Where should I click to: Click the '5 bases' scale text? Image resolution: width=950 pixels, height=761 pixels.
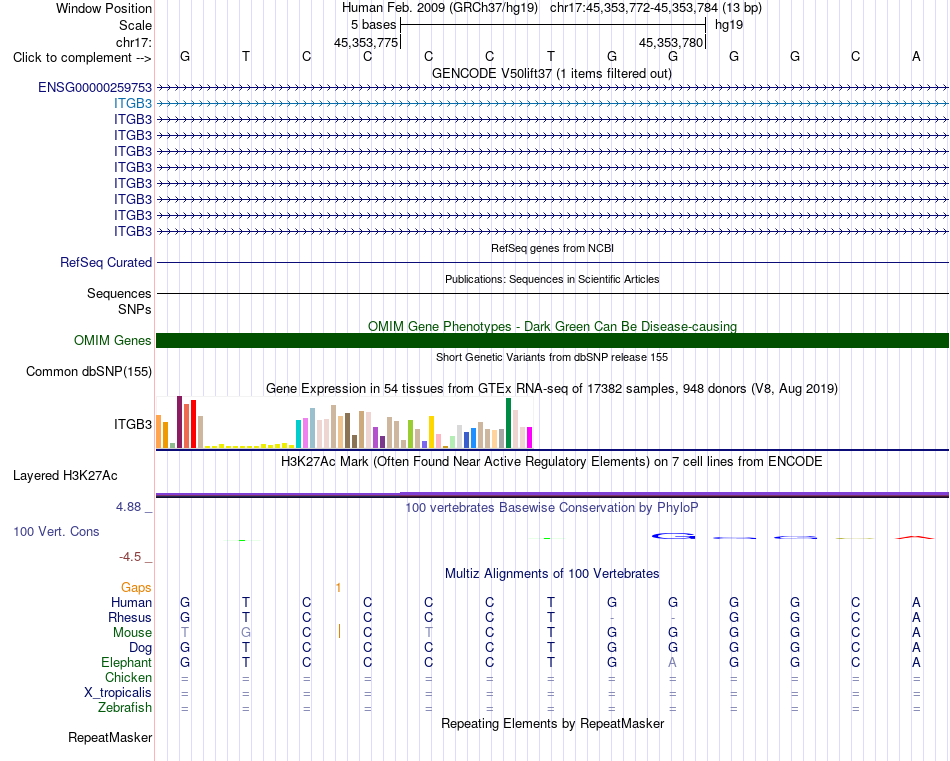click(373, 25)
